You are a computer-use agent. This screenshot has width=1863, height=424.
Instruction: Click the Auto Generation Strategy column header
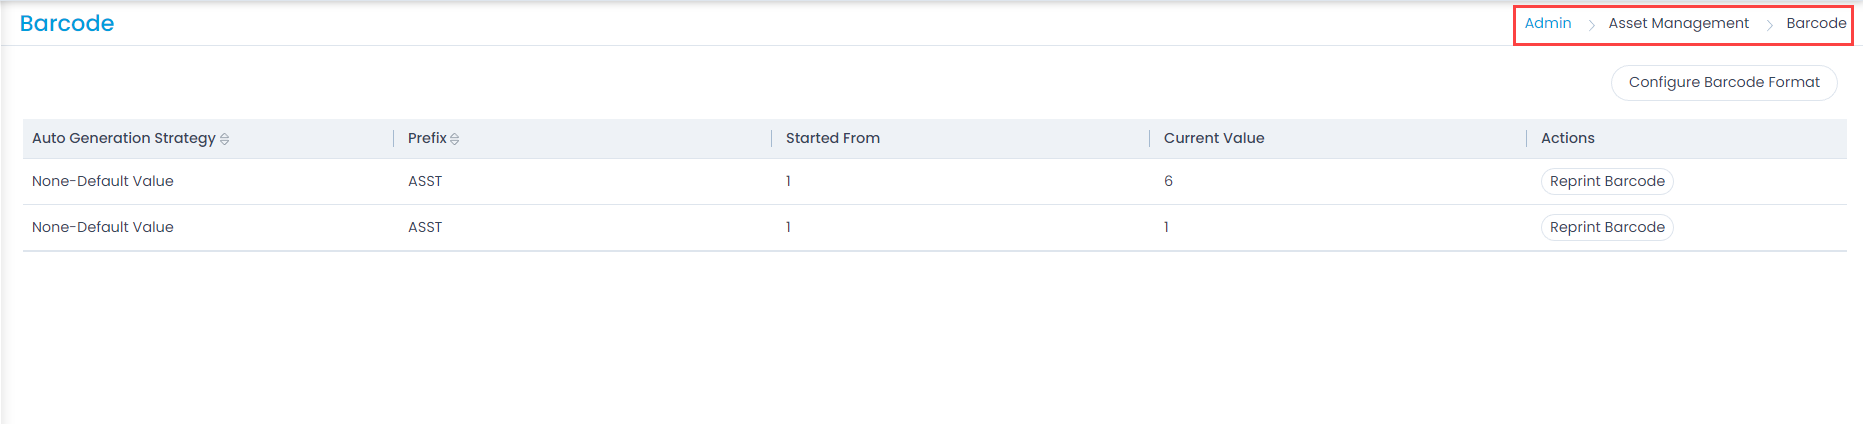(123, 138)
